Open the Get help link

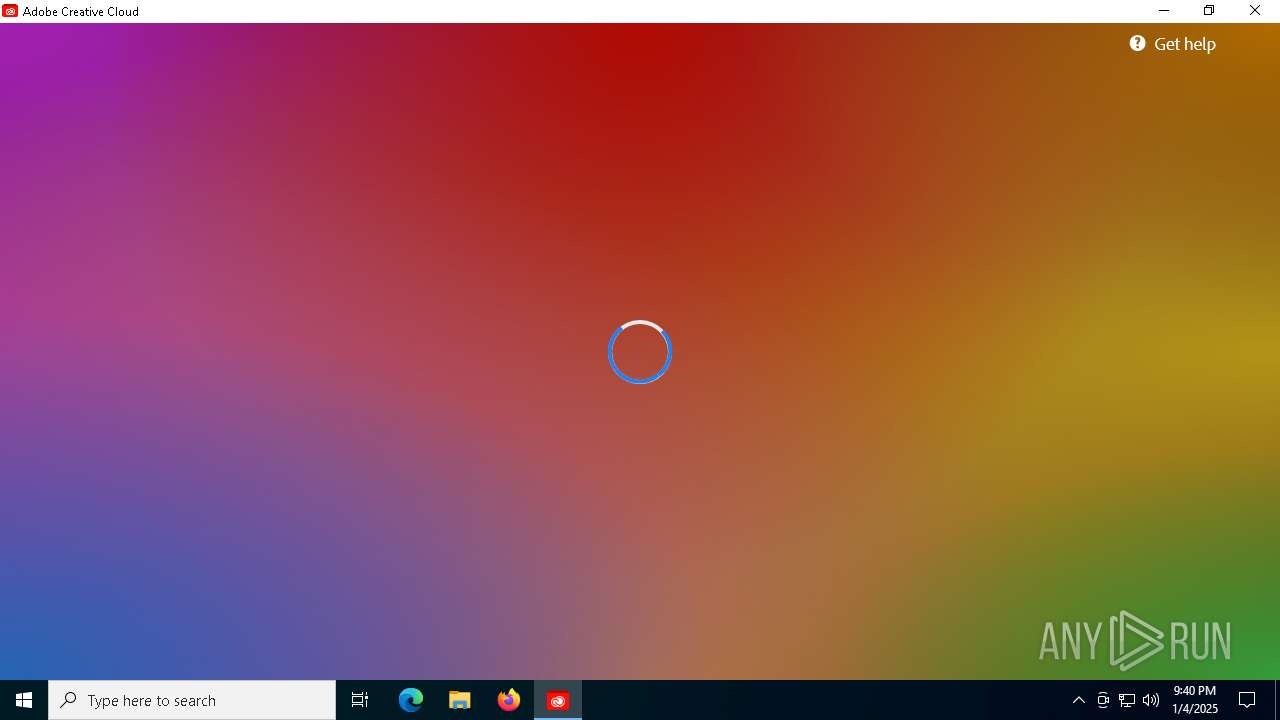click(1173, 44)
